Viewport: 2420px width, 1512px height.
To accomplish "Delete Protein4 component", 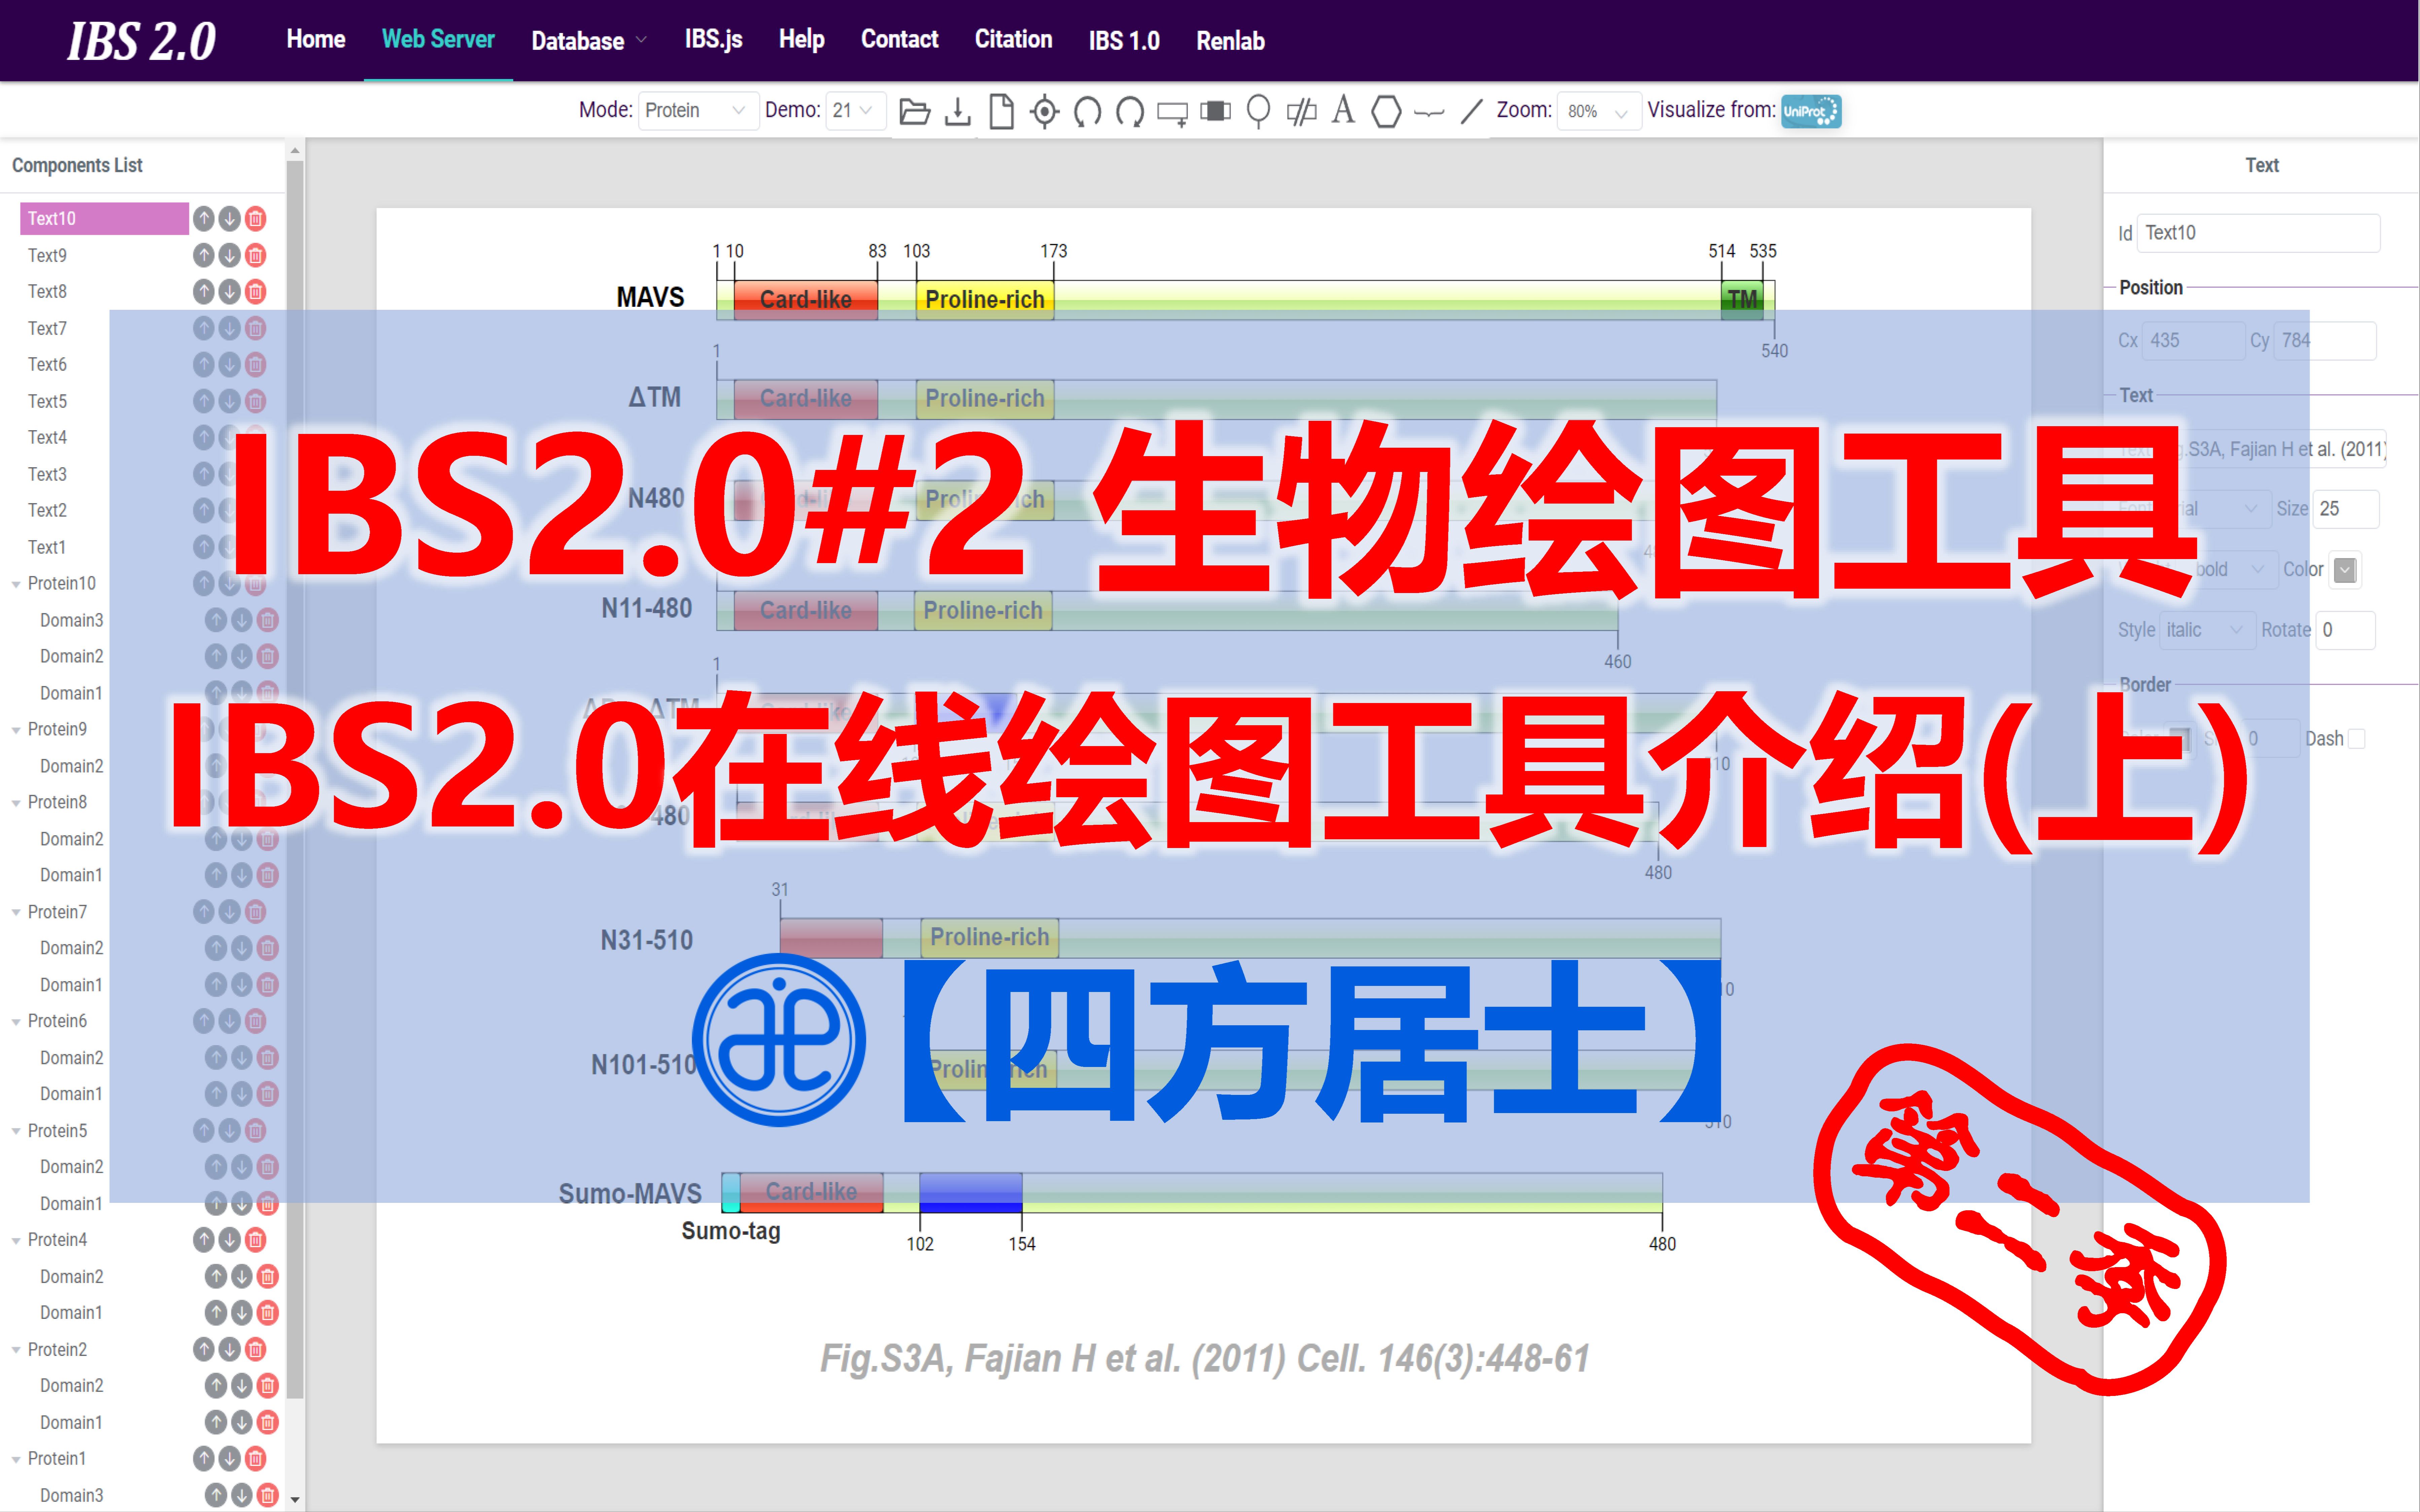I will point(256,1240).
